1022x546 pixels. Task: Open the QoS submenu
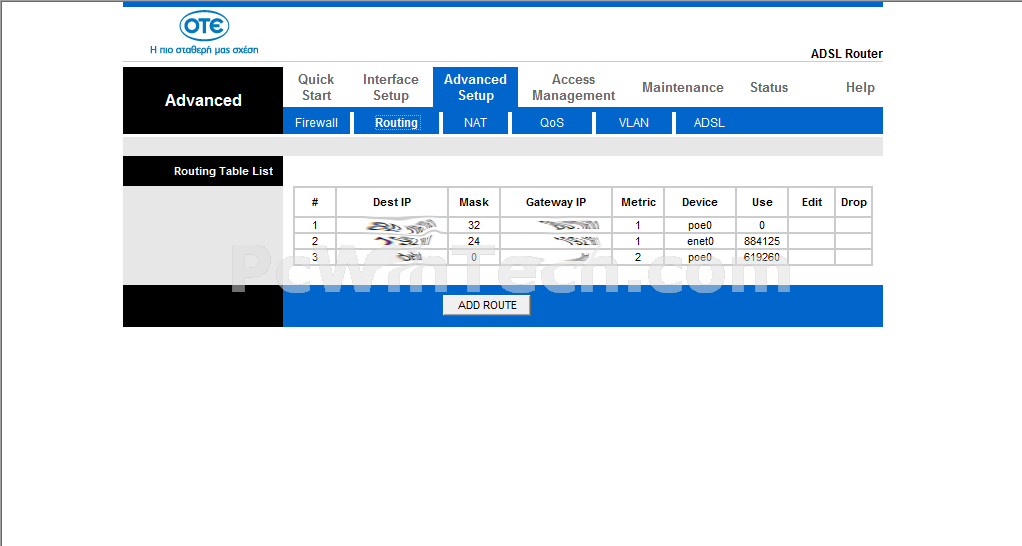pos(551,122)
